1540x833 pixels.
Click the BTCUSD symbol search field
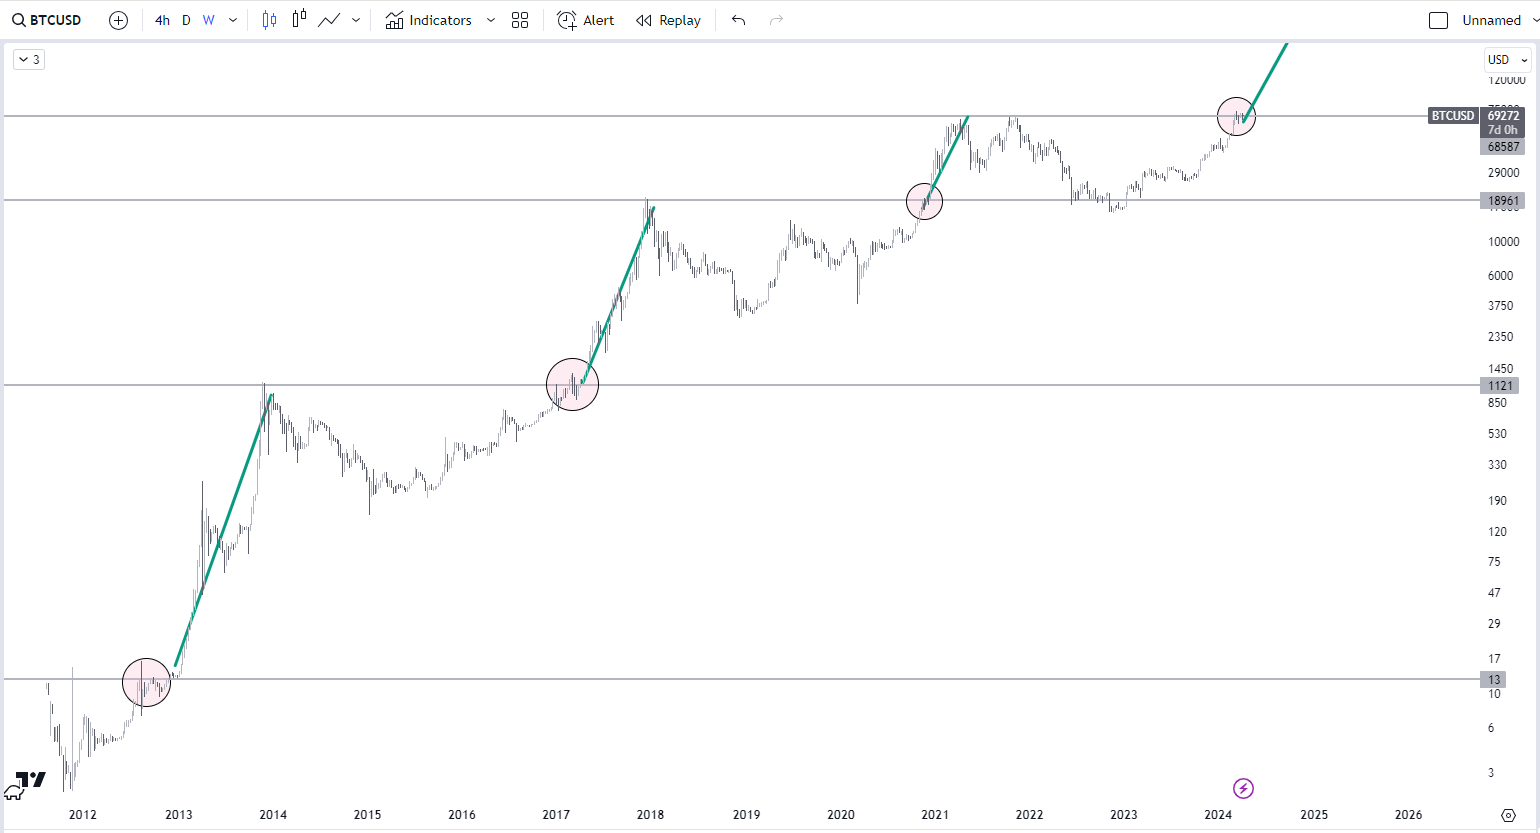47,20
